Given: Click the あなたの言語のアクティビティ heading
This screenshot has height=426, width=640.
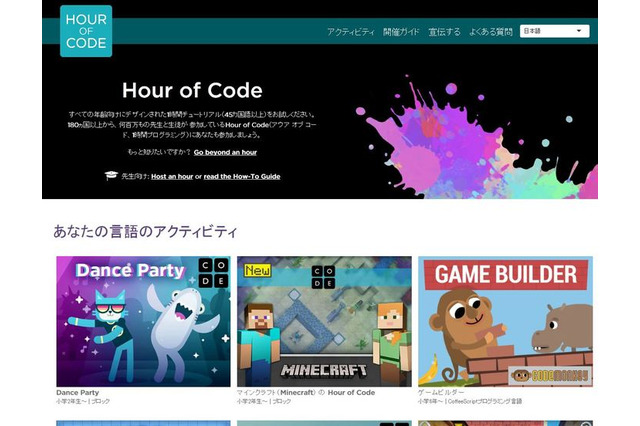Looking at the screenshot, I should (145, 231).
